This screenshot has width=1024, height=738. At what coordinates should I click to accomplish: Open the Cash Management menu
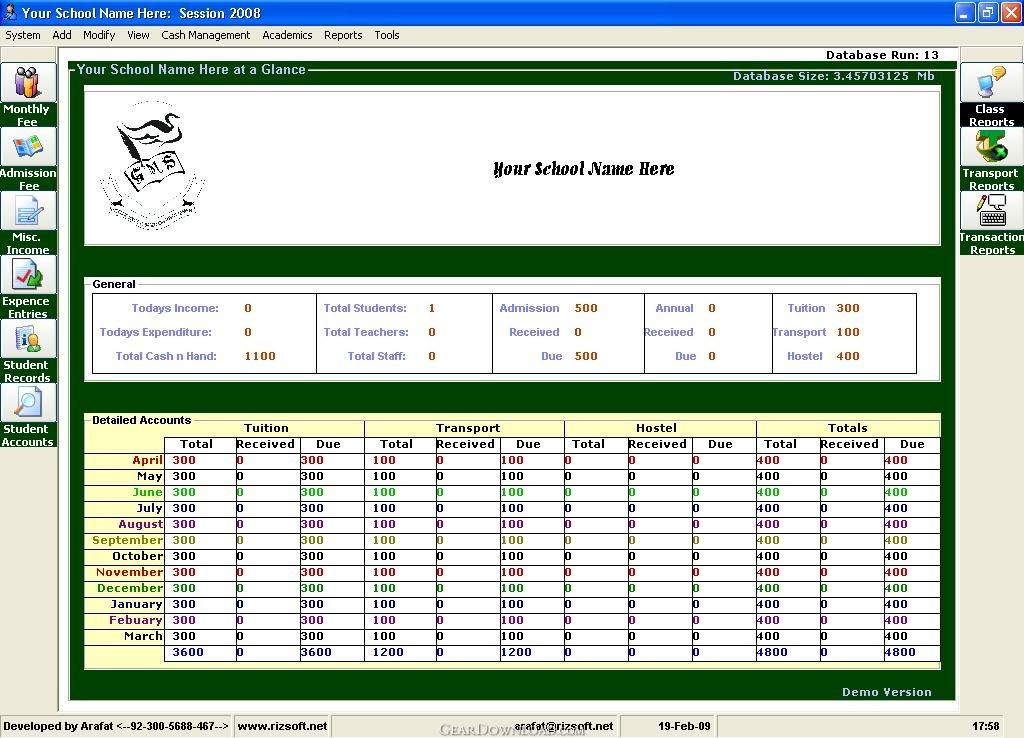[x=206, y=35]
